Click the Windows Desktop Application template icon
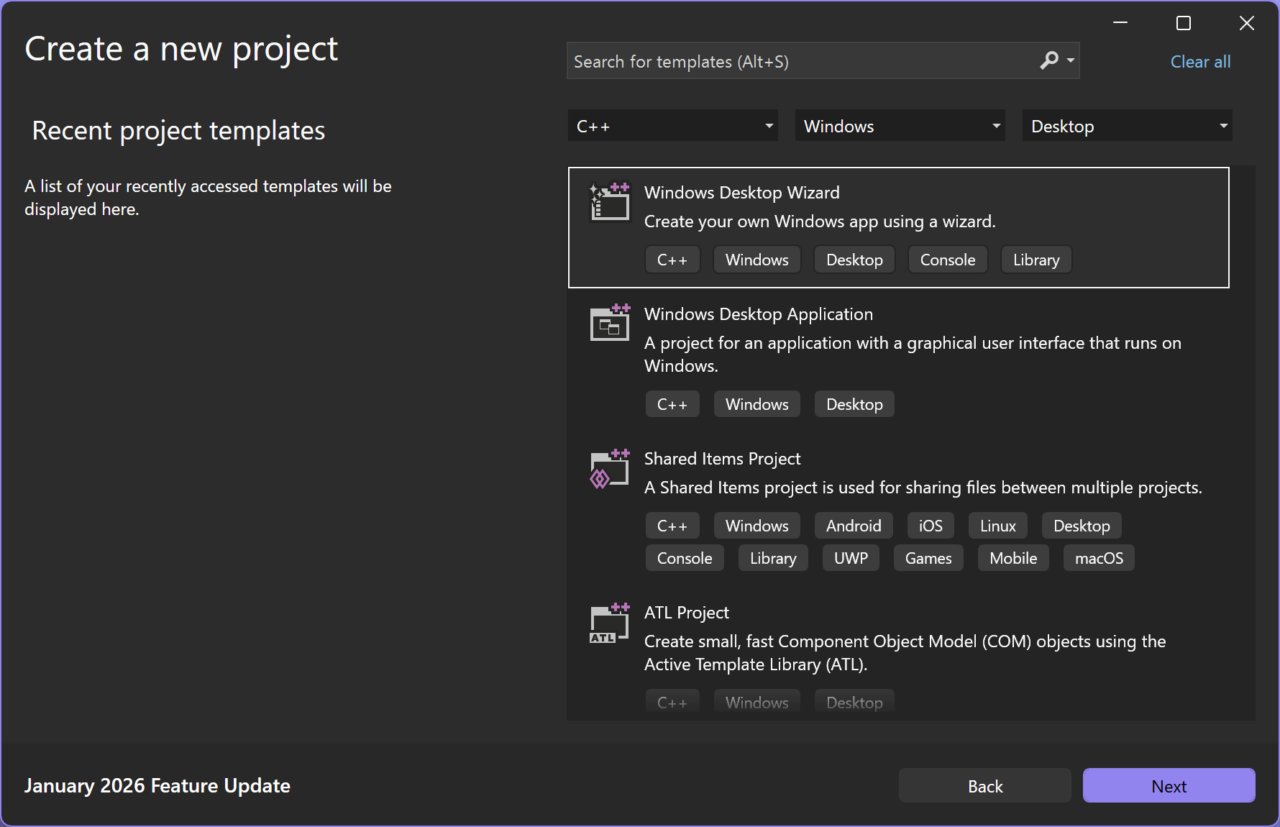 610,323
